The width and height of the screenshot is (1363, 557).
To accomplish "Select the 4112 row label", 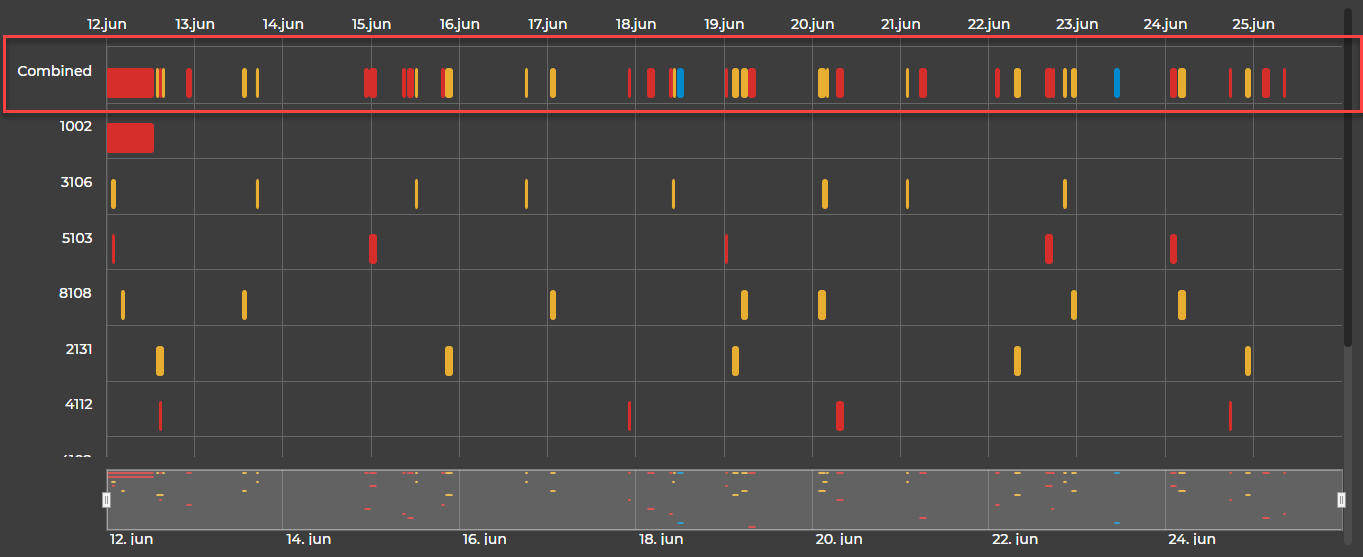I will [x=78, y=404].
